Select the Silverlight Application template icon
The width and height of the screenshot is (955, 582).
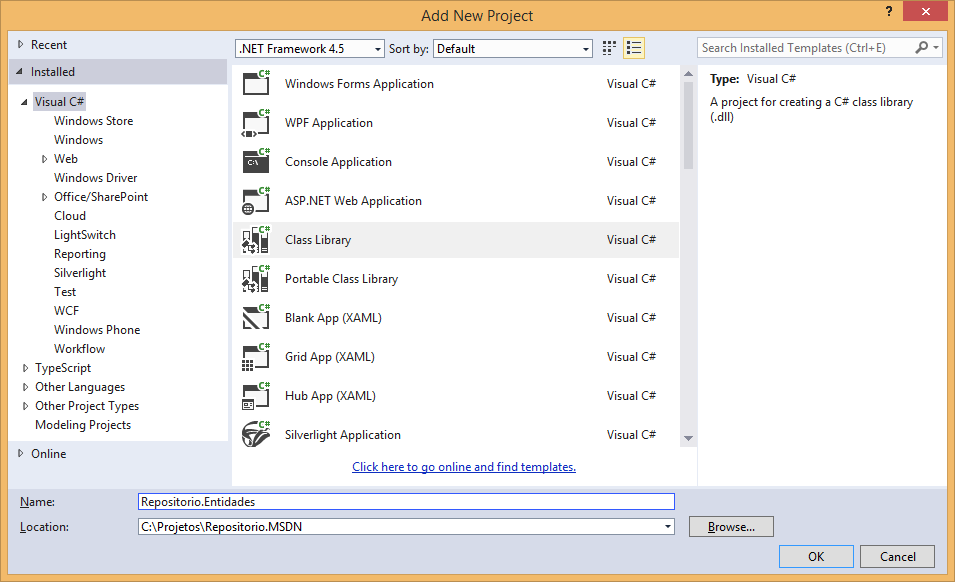256,434
